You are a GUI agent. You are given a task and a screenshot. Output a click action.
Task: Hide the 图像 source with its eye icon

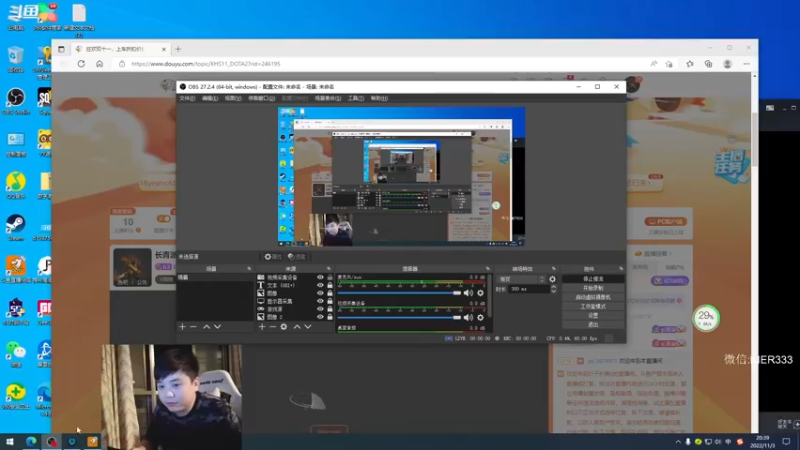(320, 293)
